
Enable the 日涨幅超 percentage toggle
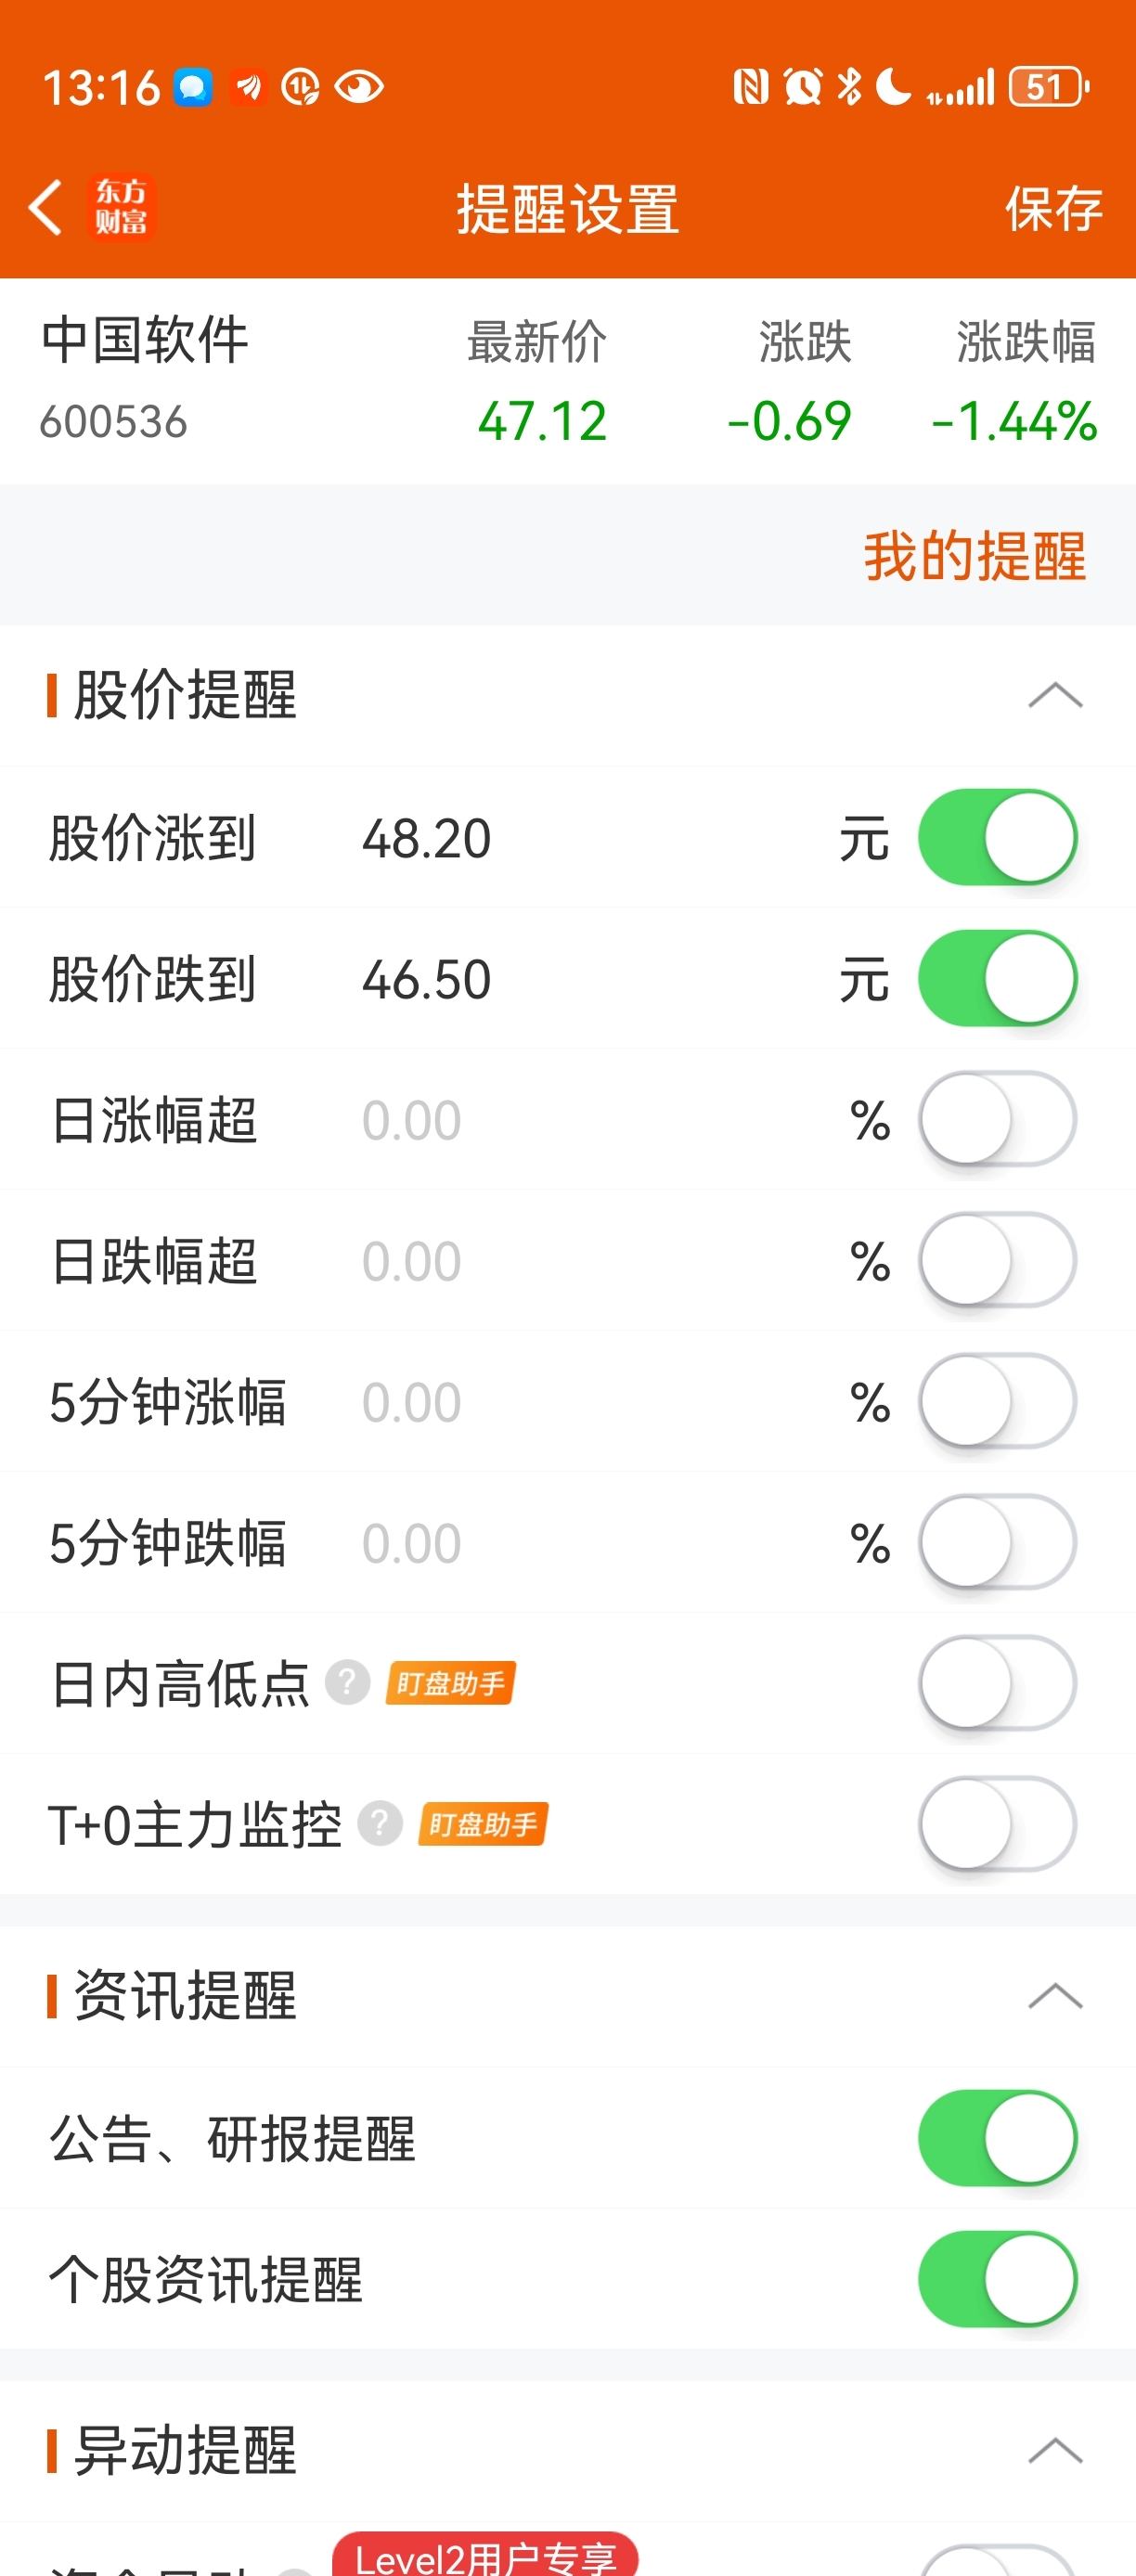(x=997, y=1119)
